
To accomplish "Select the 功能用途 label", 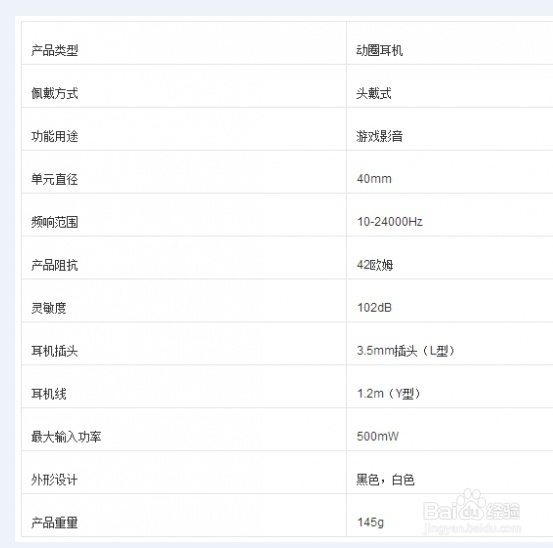I will [x=55, y=136].
